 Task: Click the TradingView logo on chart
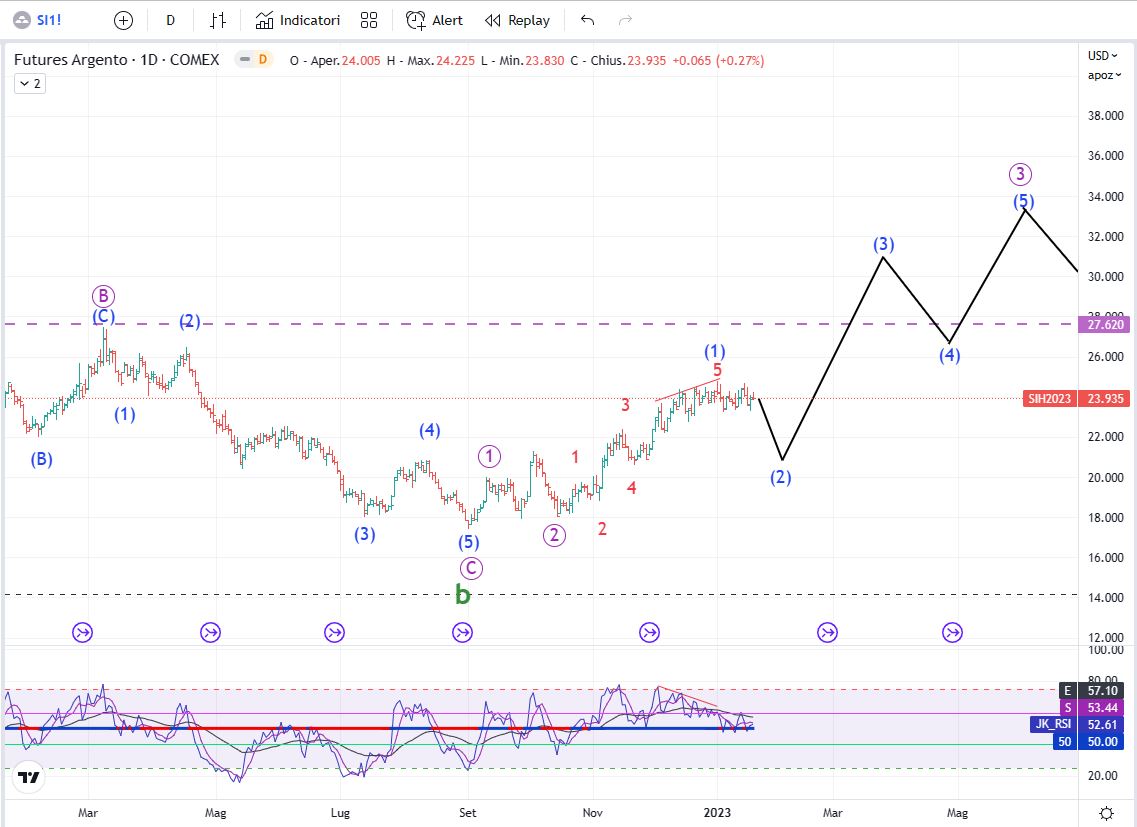click(29, 777)
